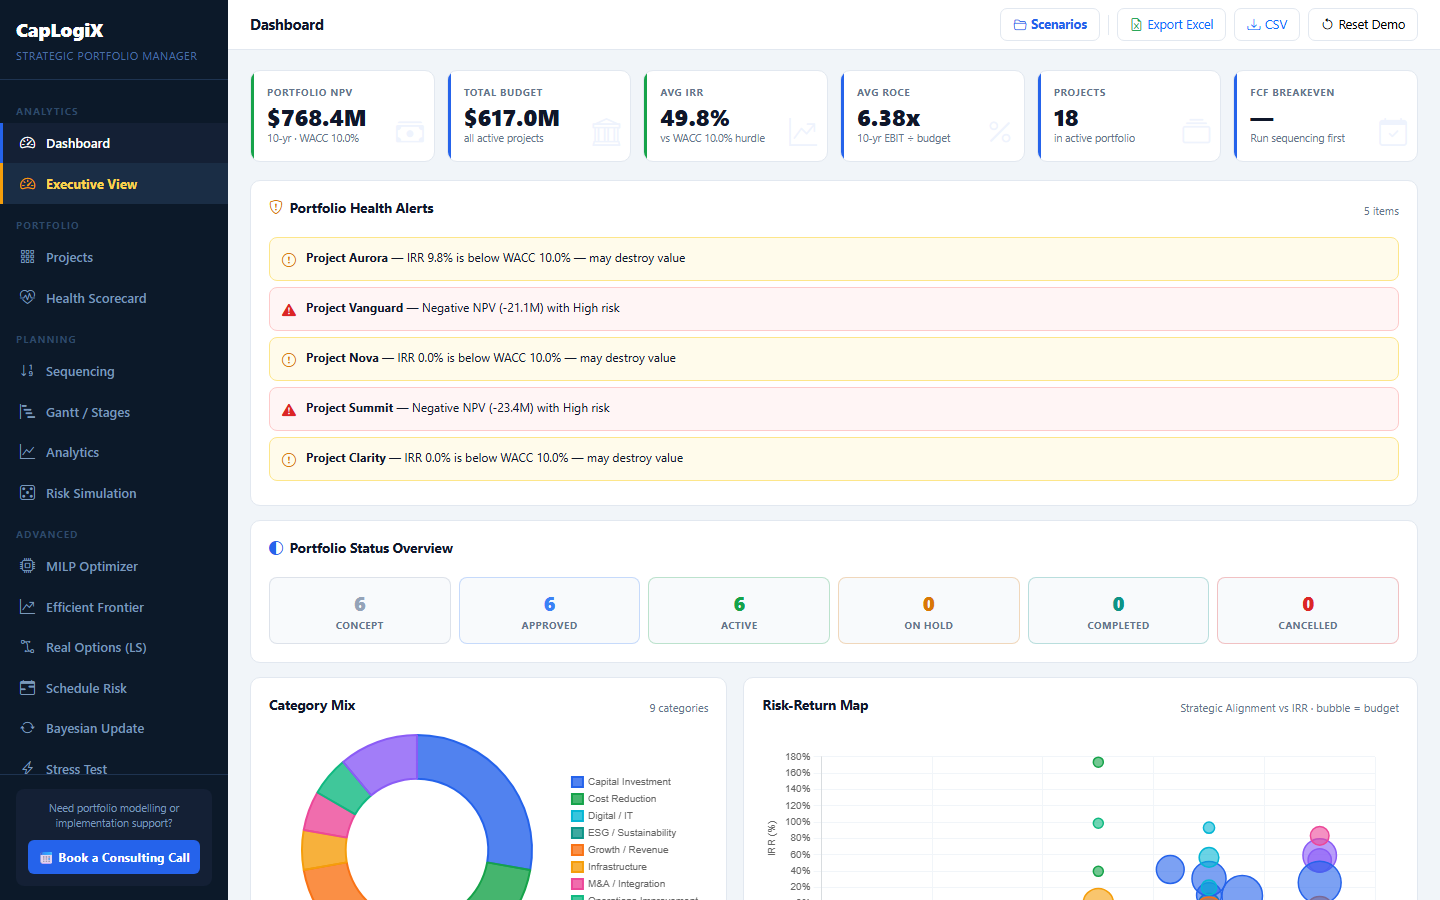Click the Approved status card
The image size is (1440, 900).
coord(549,610)
